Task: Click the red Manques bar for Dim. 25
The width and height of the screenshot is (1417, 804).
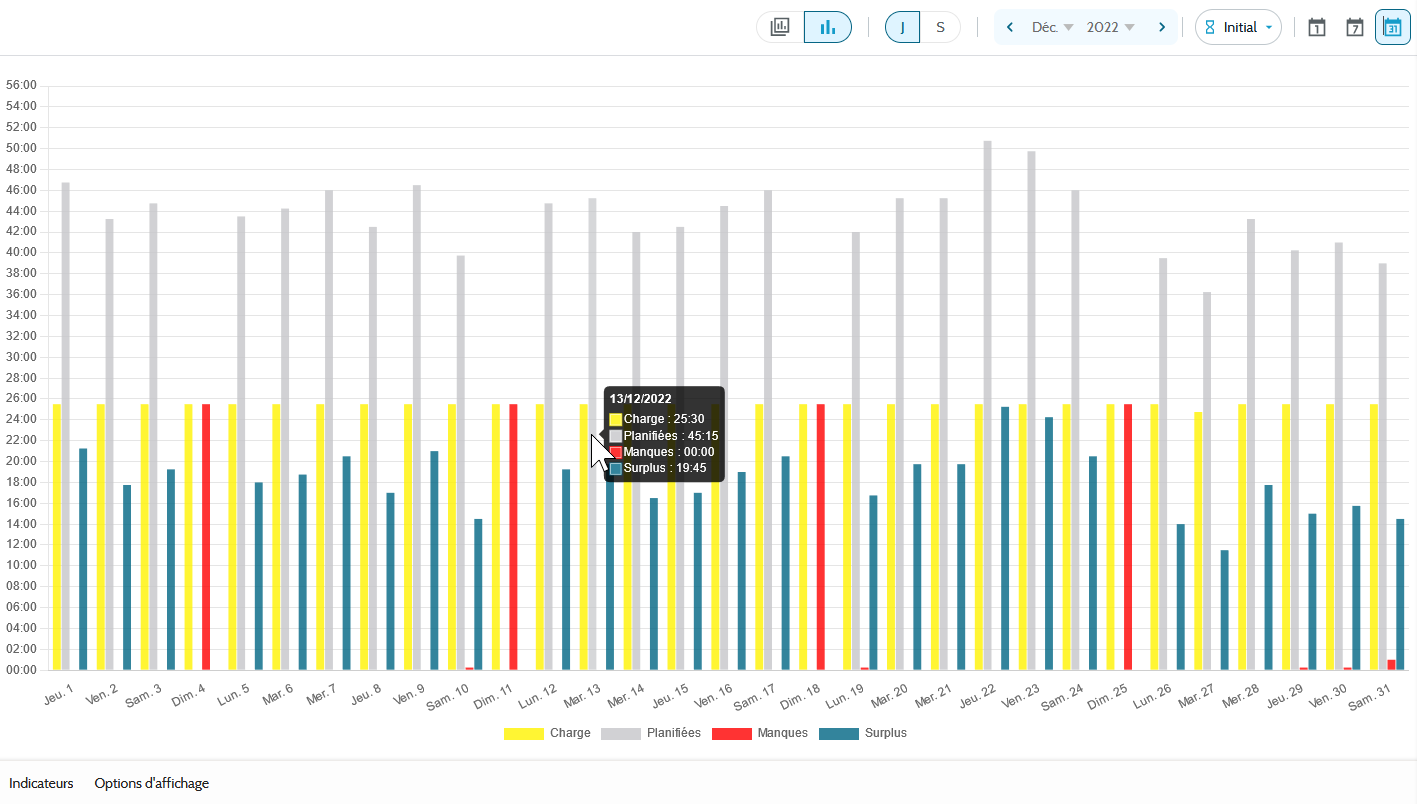Action: pos(1128,537)
